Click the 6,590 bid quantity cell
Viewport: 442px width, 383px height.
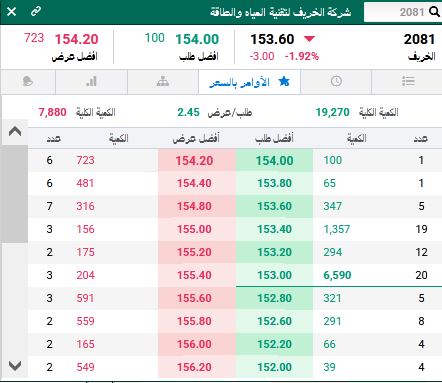coord(337,275)
